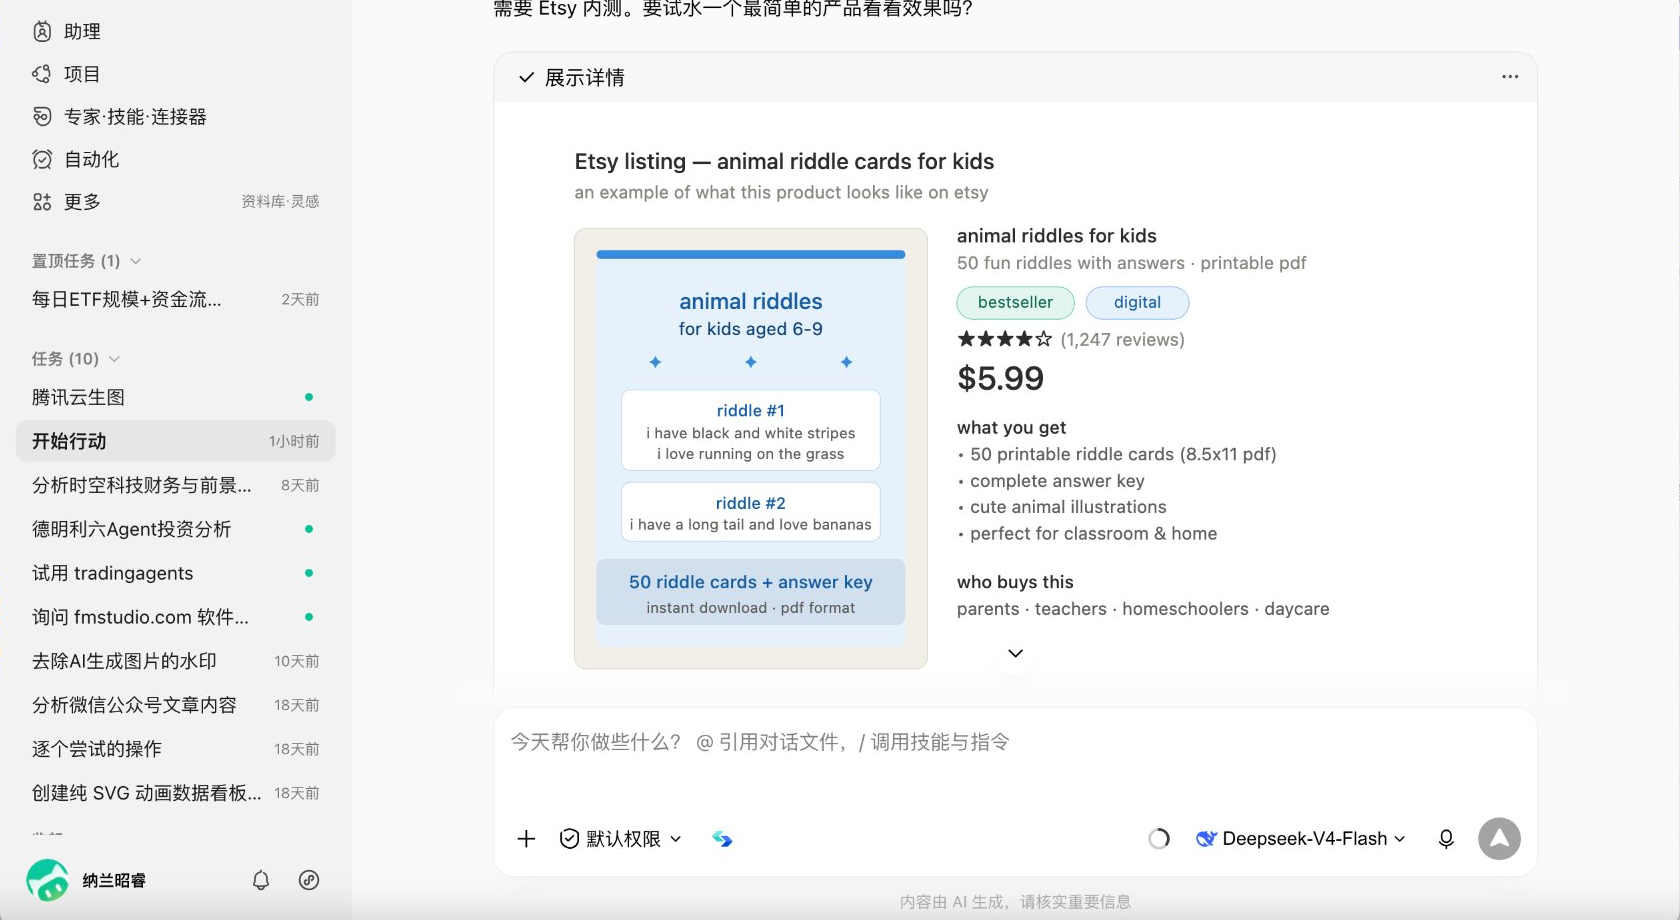Open the Deepseek-V4-Flash model dropdown

[1301, 839]
